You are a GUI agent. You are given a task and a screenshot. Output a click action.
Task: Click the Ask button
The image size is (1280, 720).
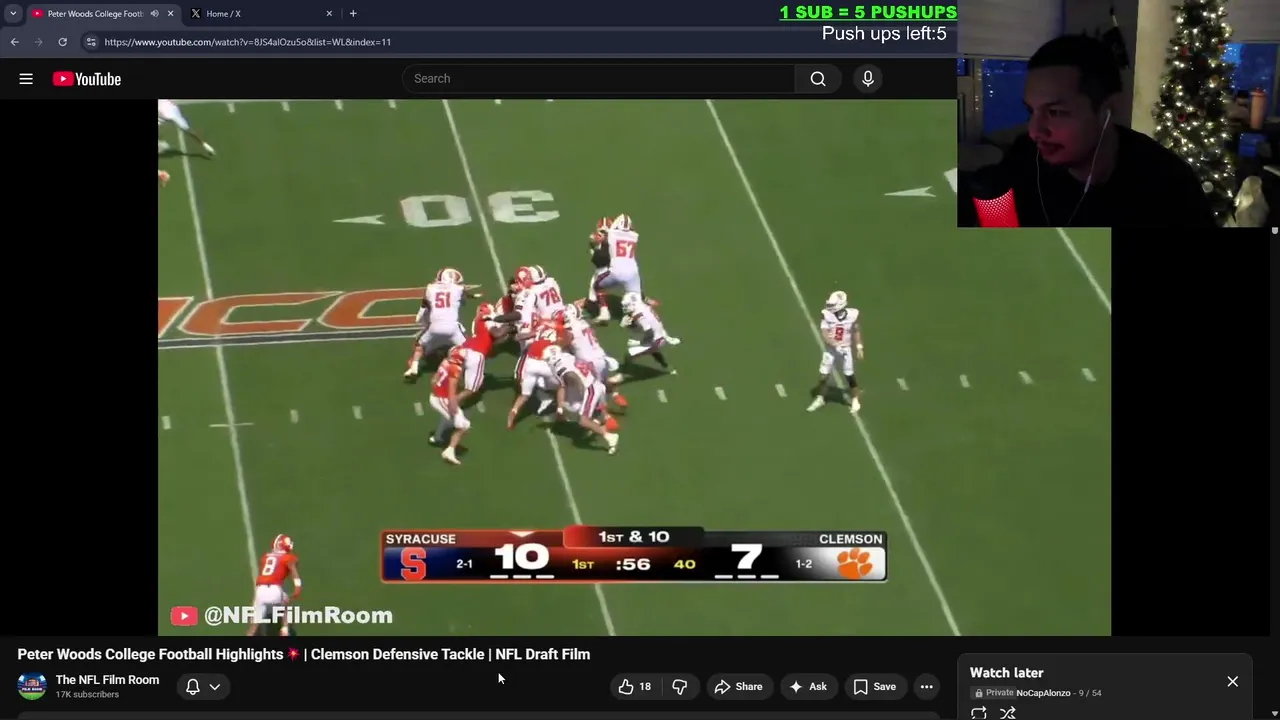click(808, 687)
